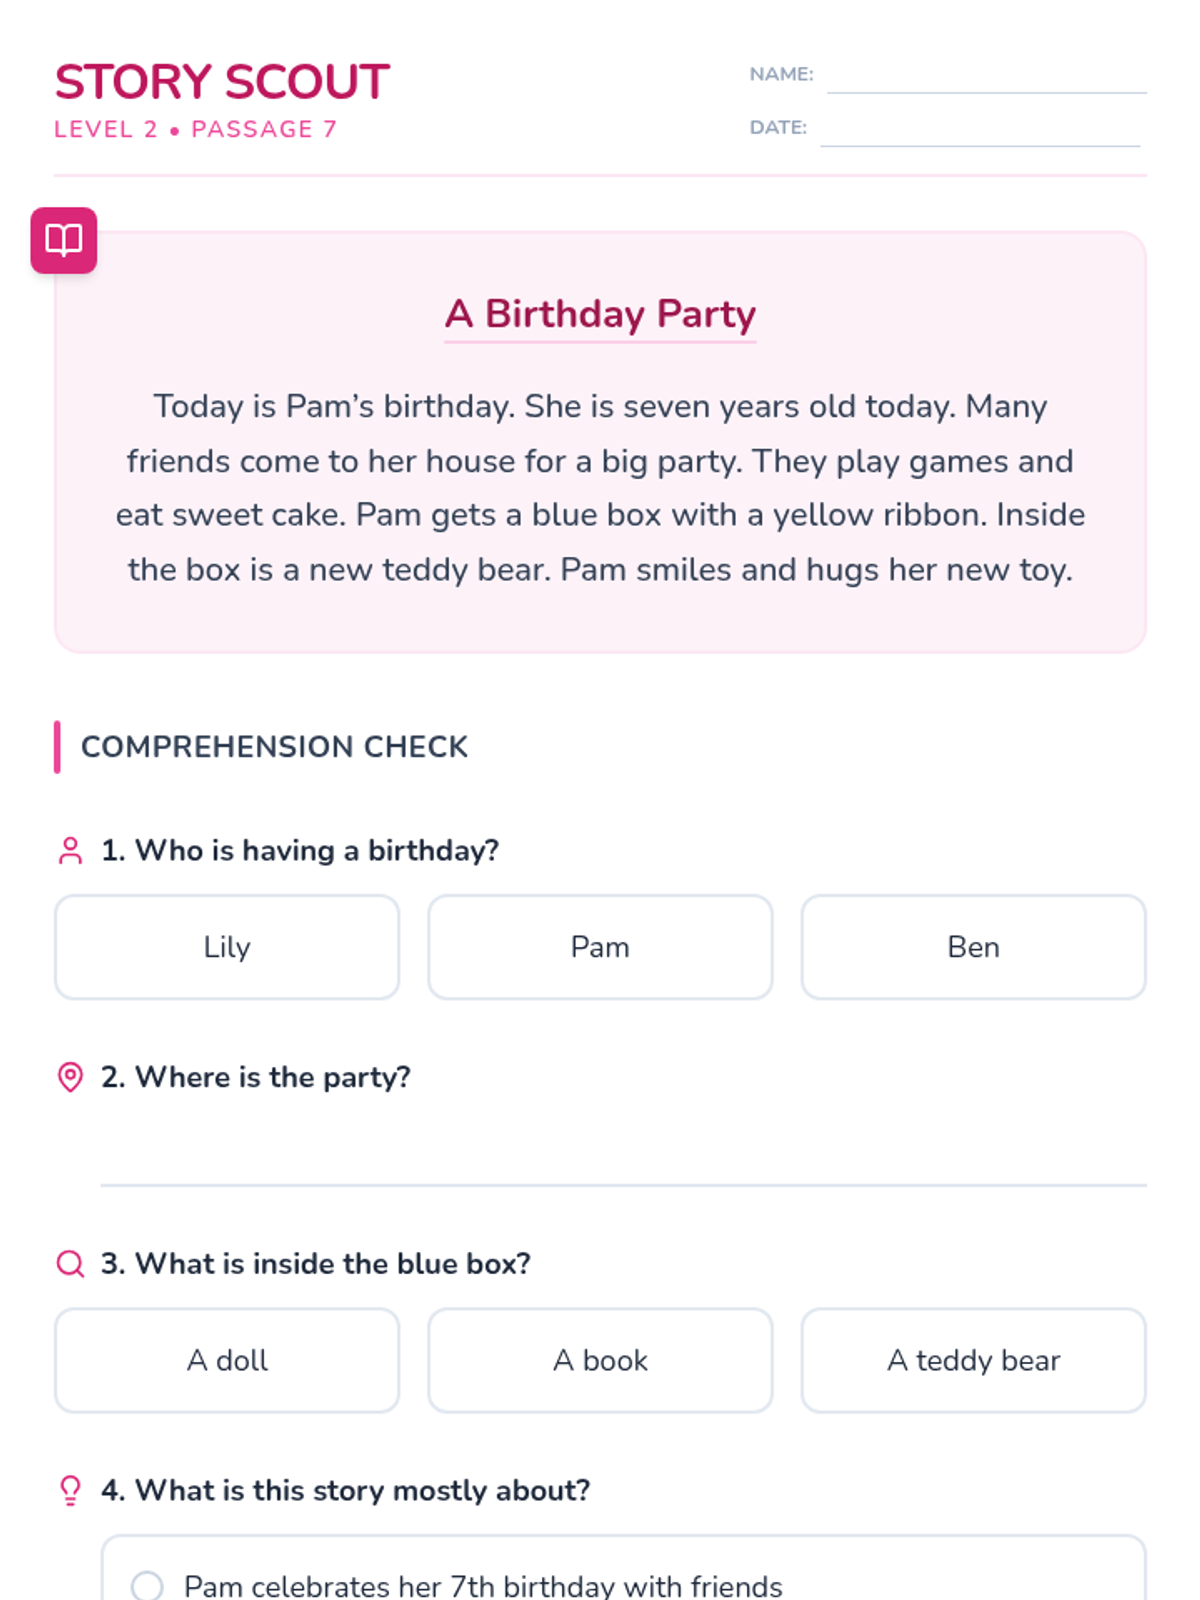The height and width of the screenshot is (1600, 1200).
Task: Click the STORY SCOUT header title
Action: click(x=222, y=82)
